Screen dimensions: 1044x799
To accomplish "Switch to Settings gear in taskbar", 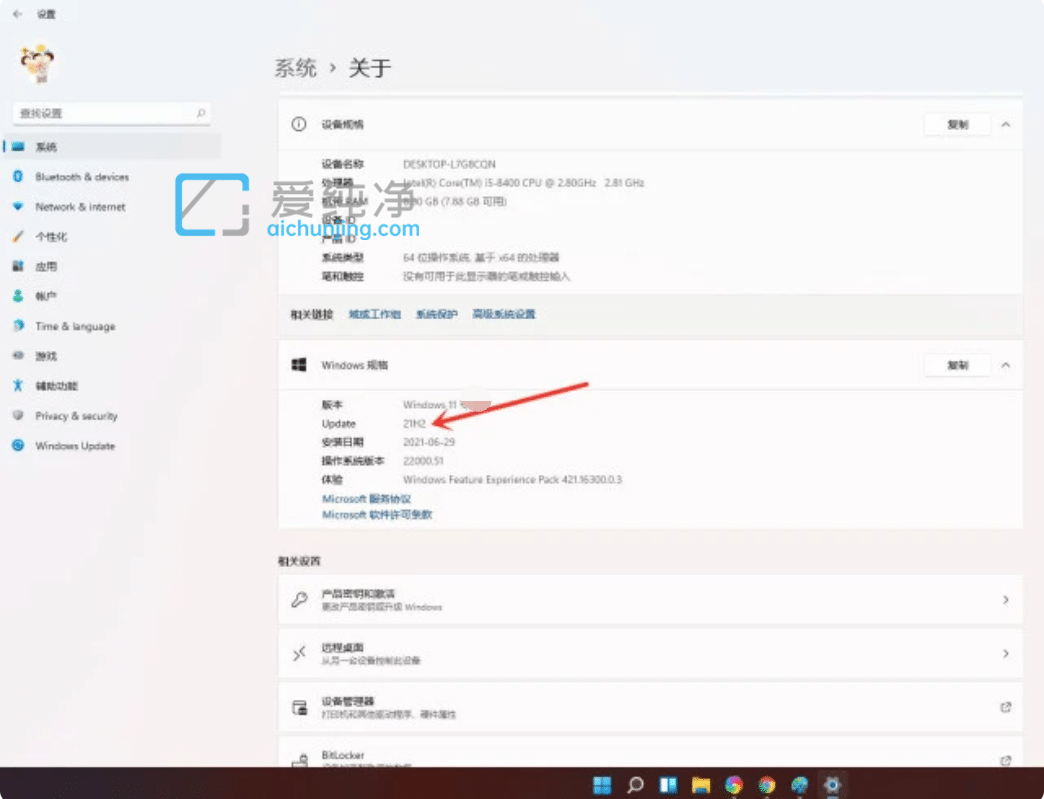I will [x=832, y=785].
